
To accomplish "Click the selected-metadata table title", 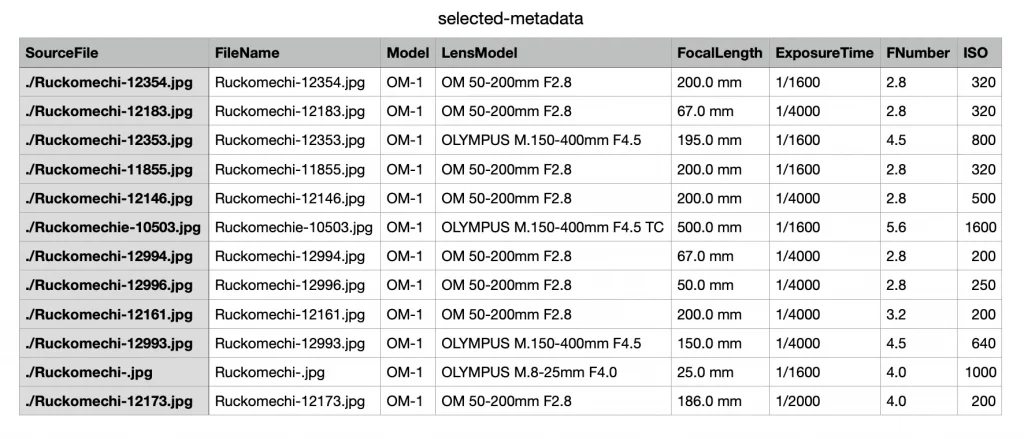I will tap(511, 18).
